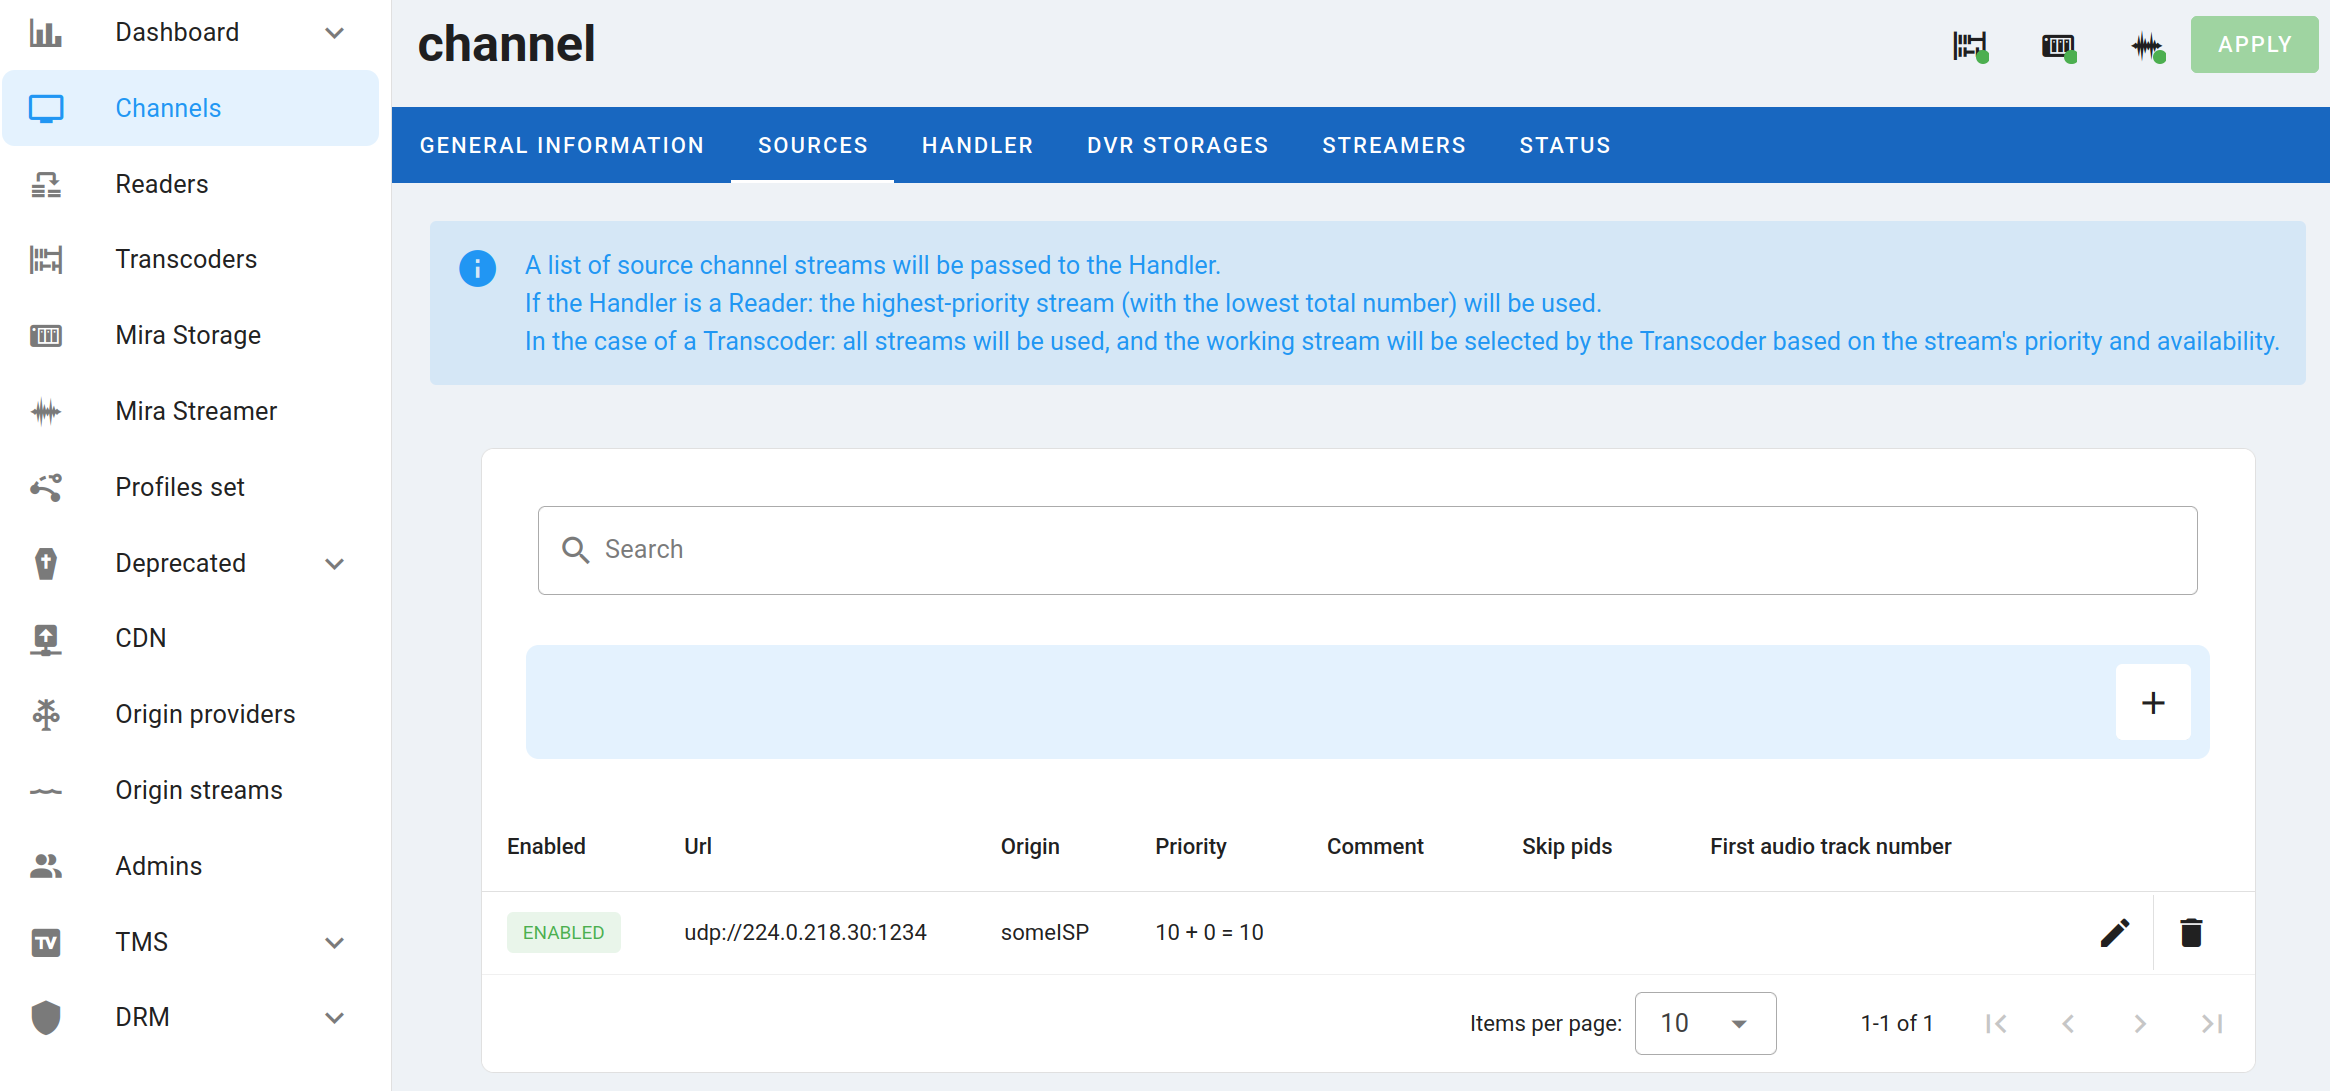
Task: Open Profiles set in the sidebar
Action: coord(180,487)
